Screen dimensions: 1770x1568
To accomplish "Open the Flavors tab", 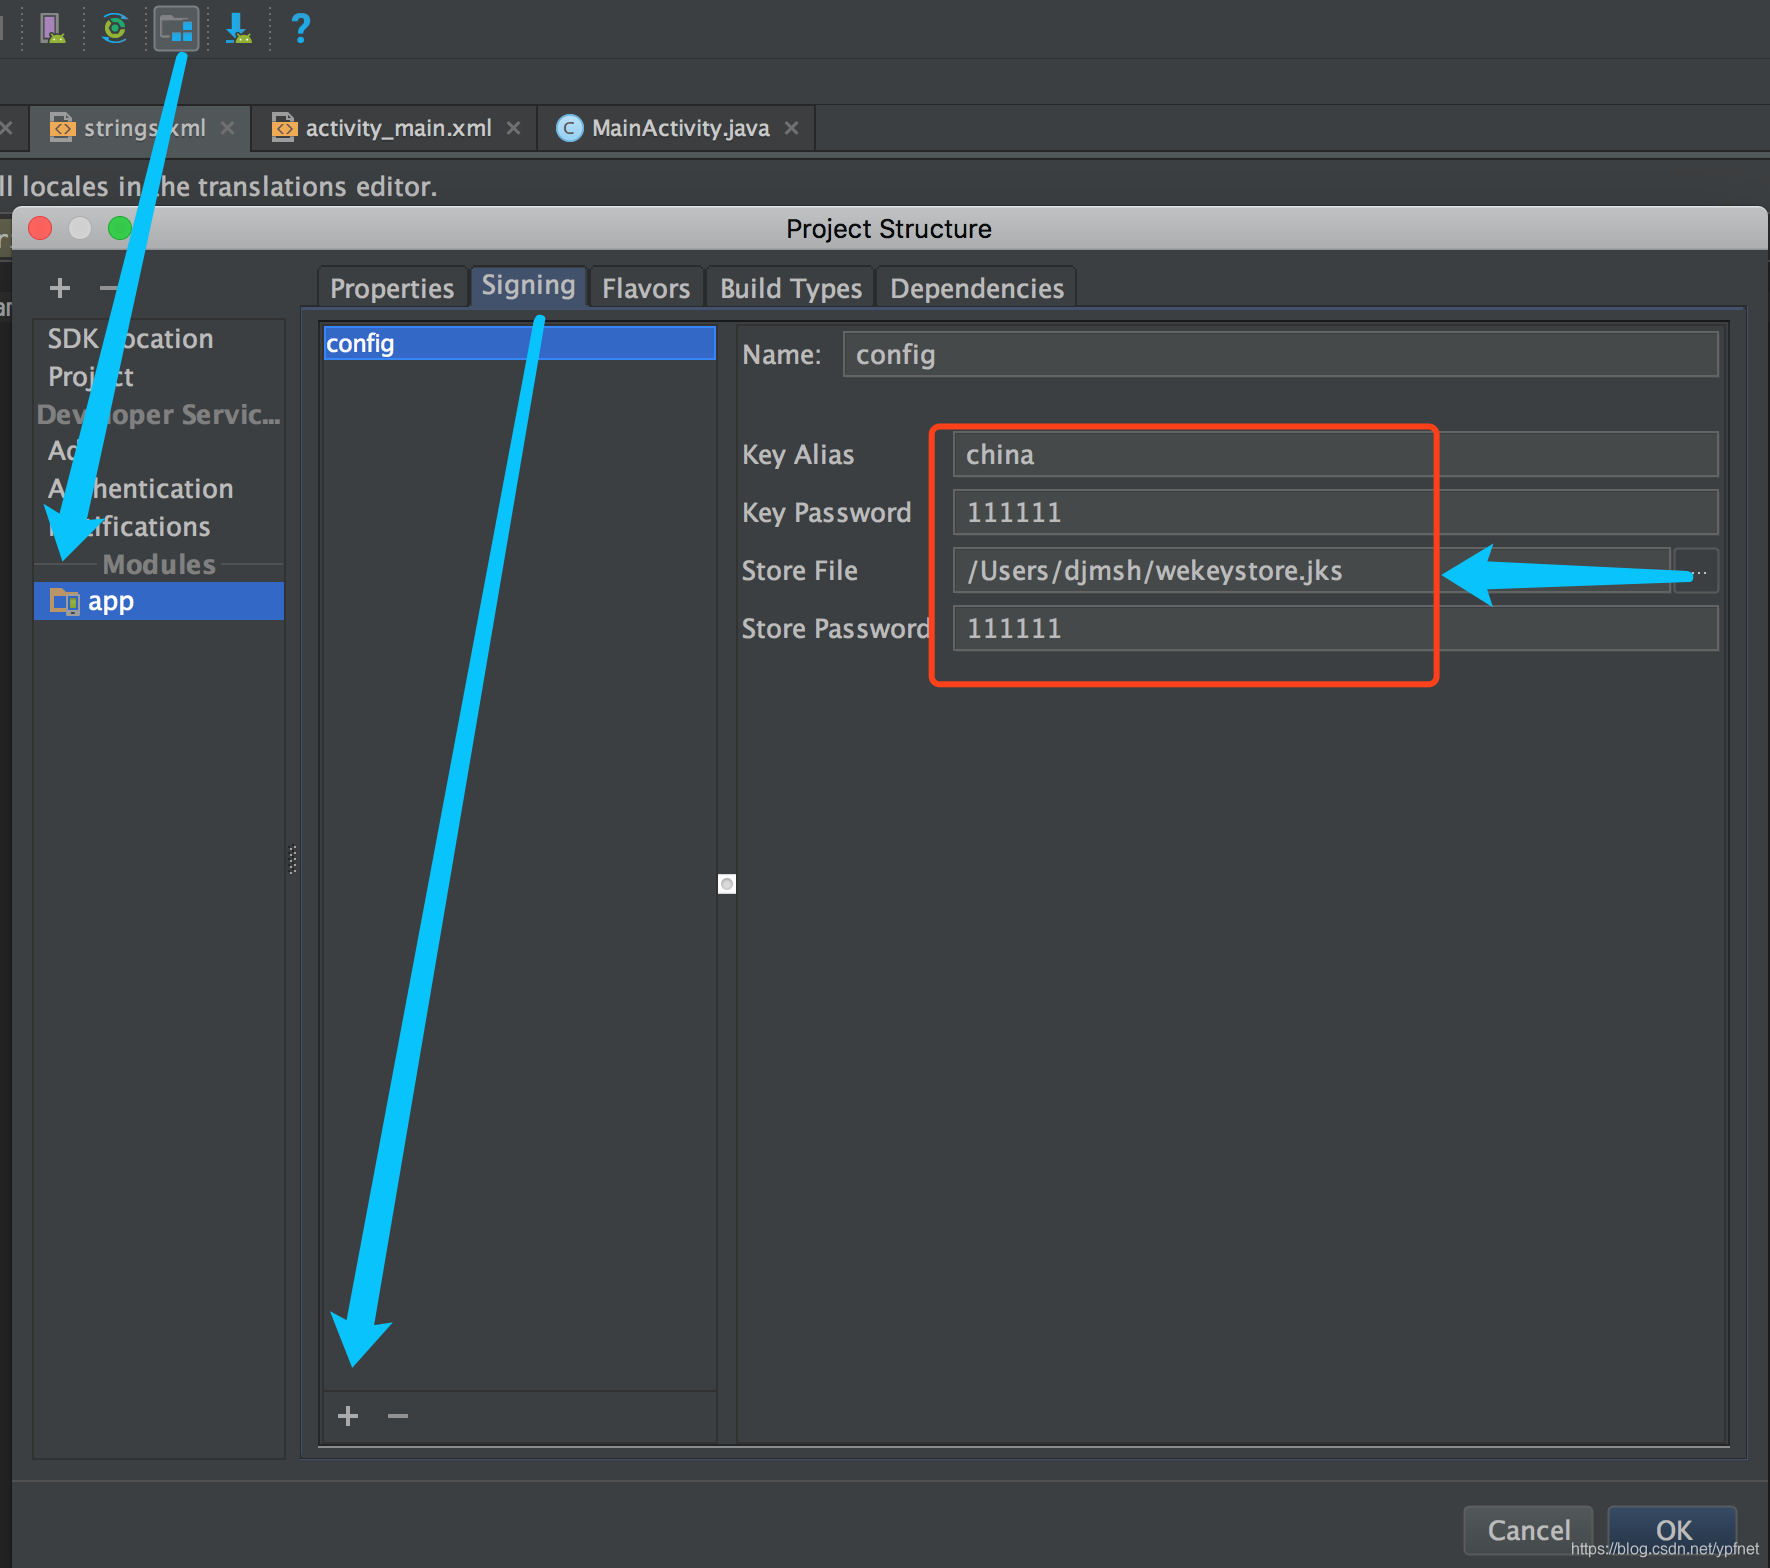I will (646, 288).
